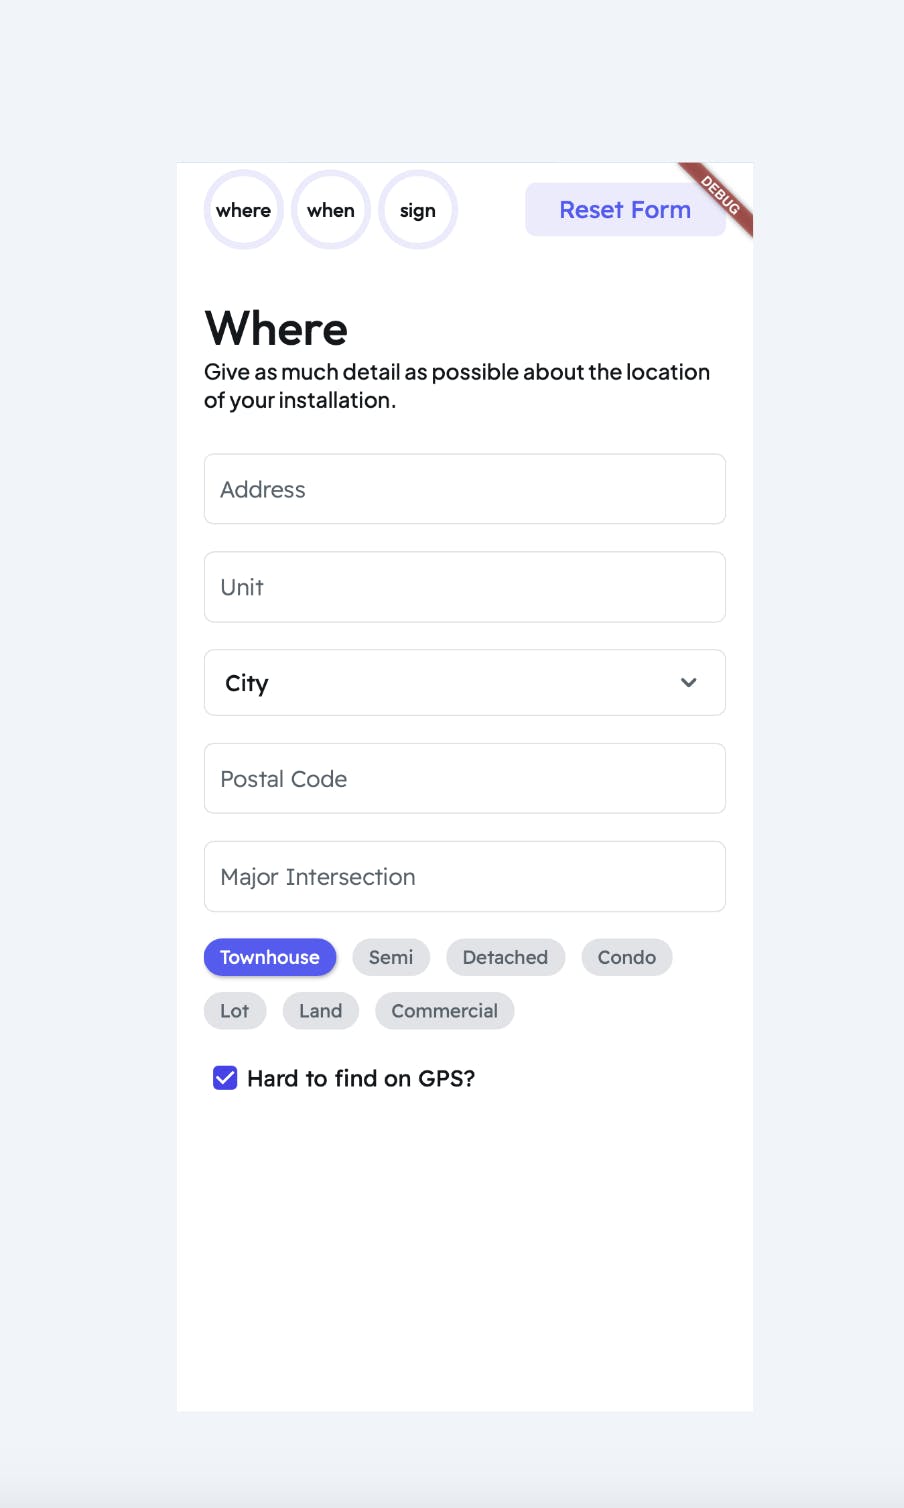Select the Major Intersection field
904x1508 pixels.
(x=464, y=877)
